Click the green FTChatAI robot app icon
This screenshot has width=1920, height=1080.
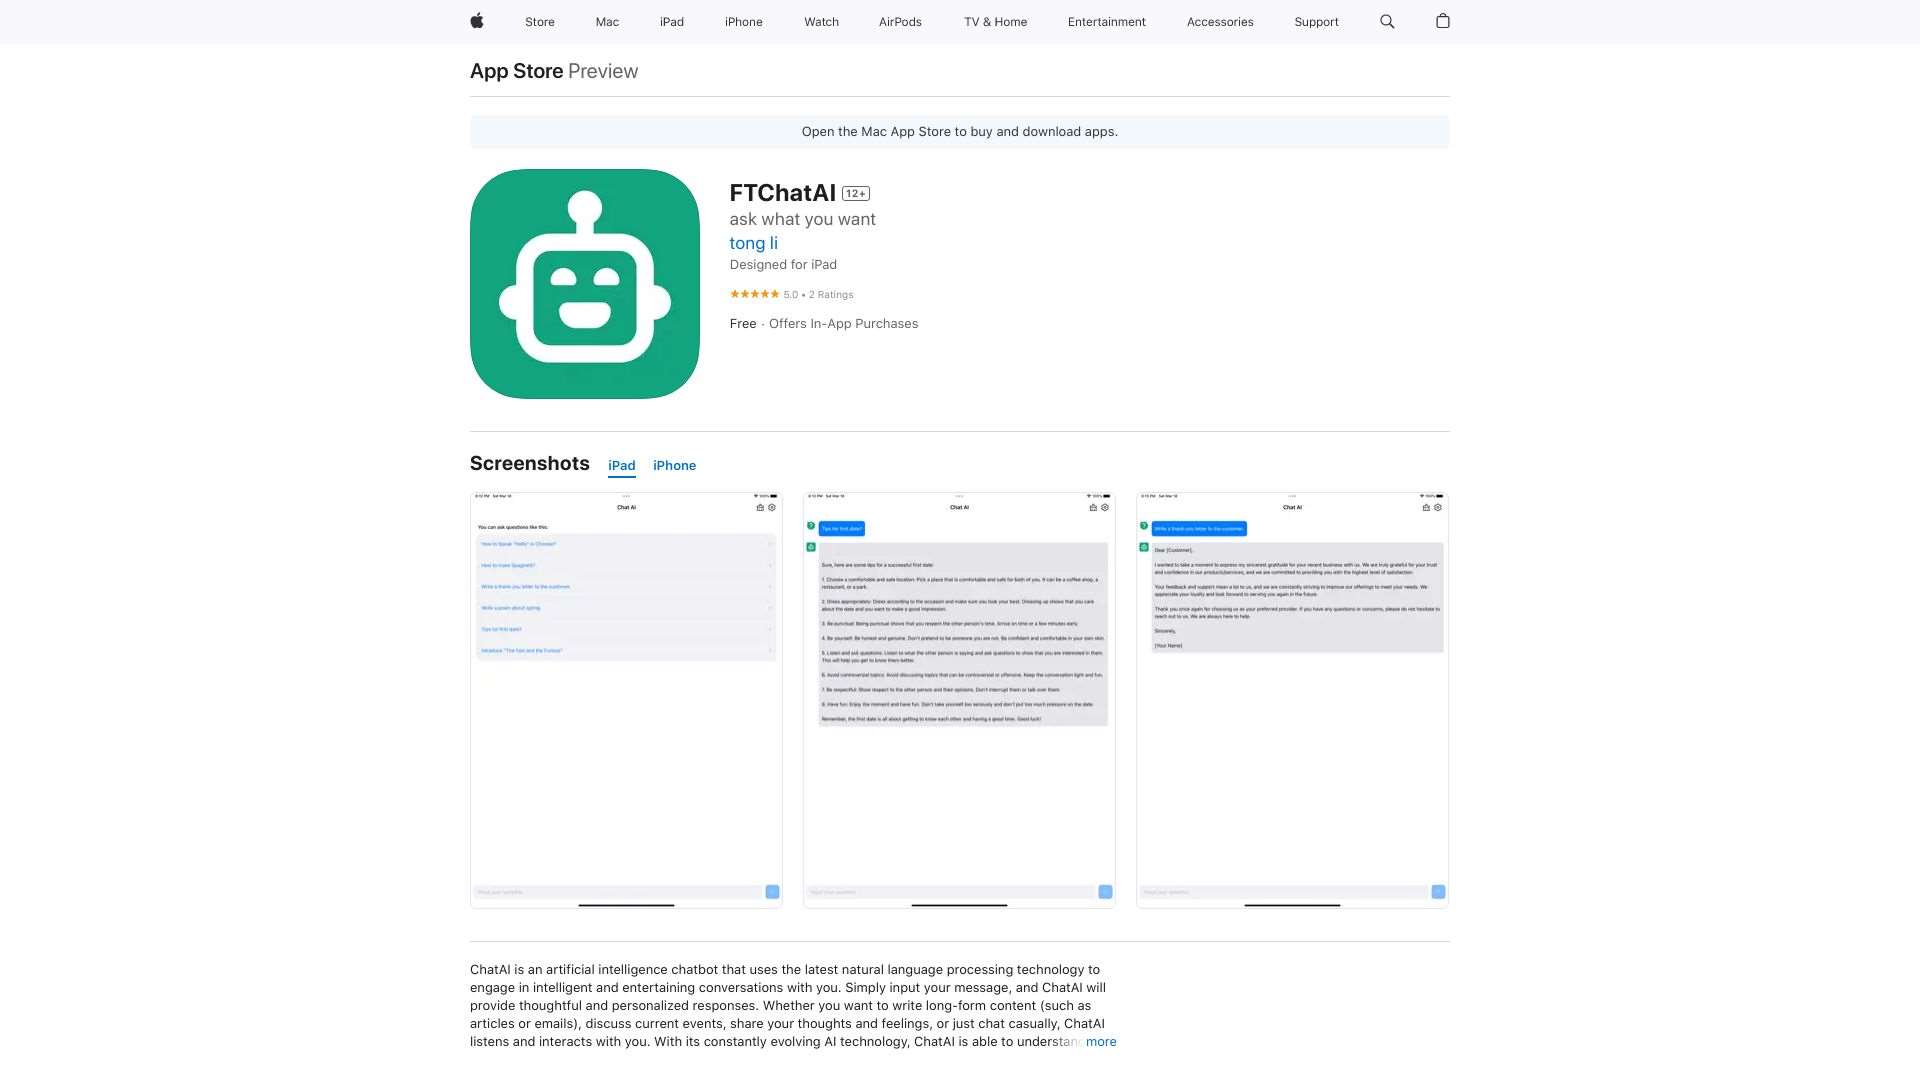[x=584, y=283]
